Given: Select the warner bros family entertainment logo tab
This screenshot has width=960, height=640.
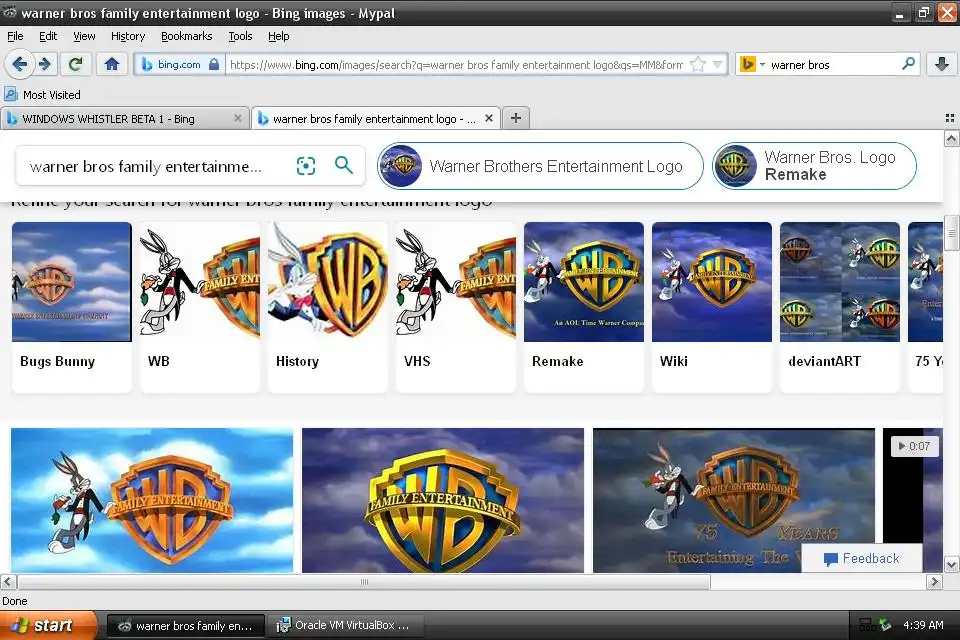Looking at the screenshot, I should pyautogui.click(x=367, y=119).
